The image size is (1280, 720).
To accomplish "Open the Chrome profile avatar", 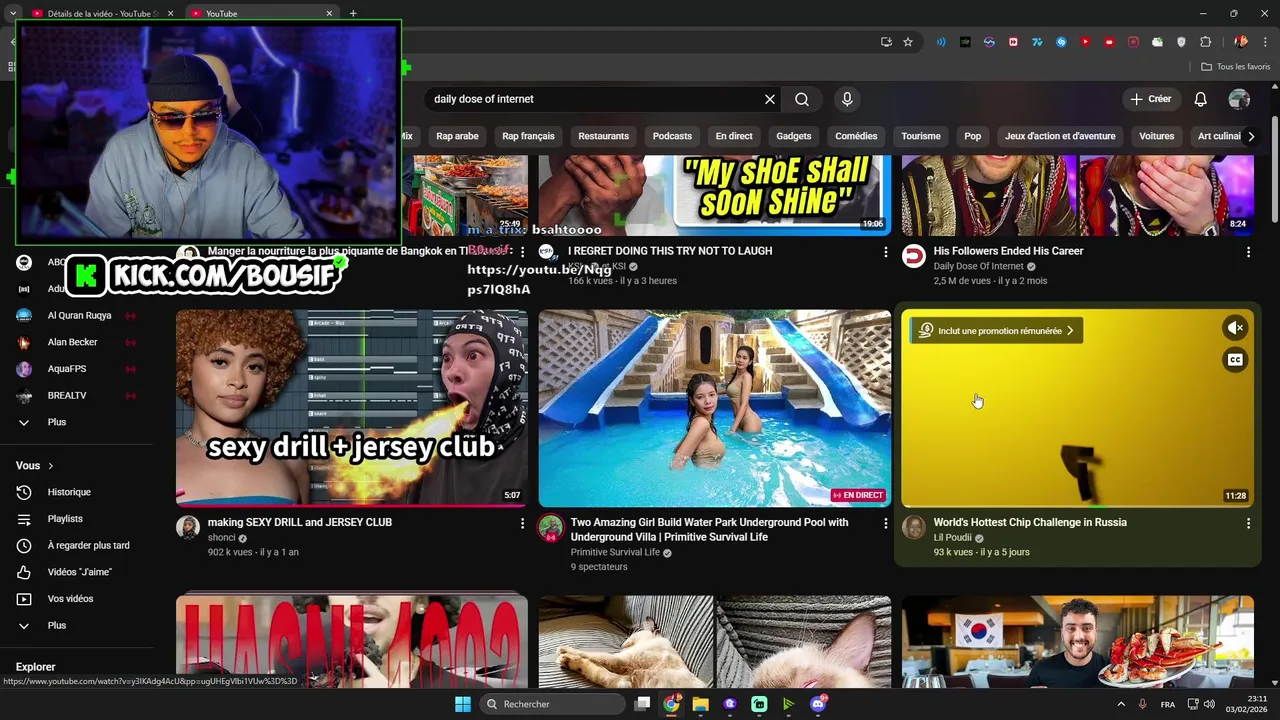I will click(x=1241, y=42).
